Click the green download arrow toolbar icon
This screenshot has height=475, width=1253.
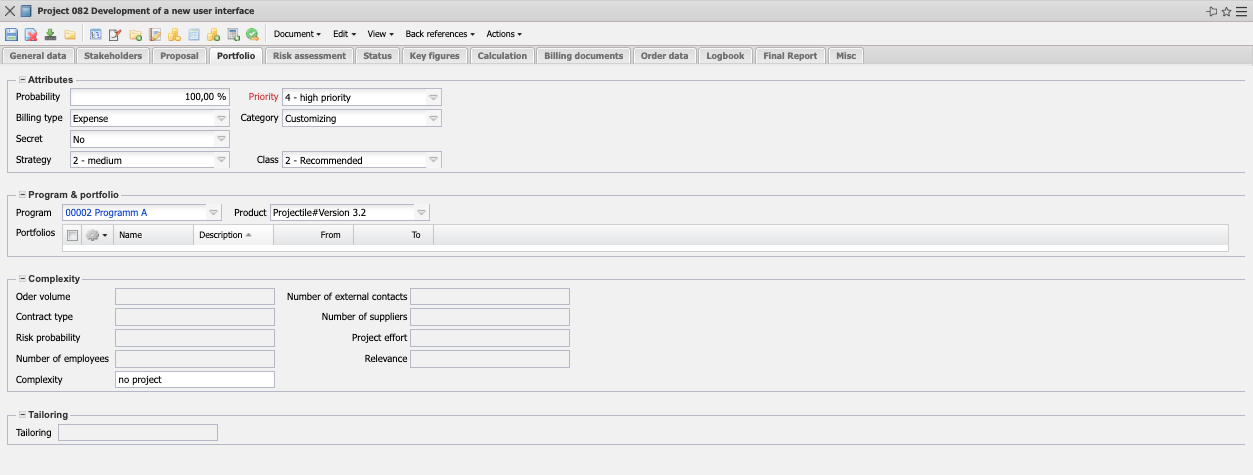[50, 34]
